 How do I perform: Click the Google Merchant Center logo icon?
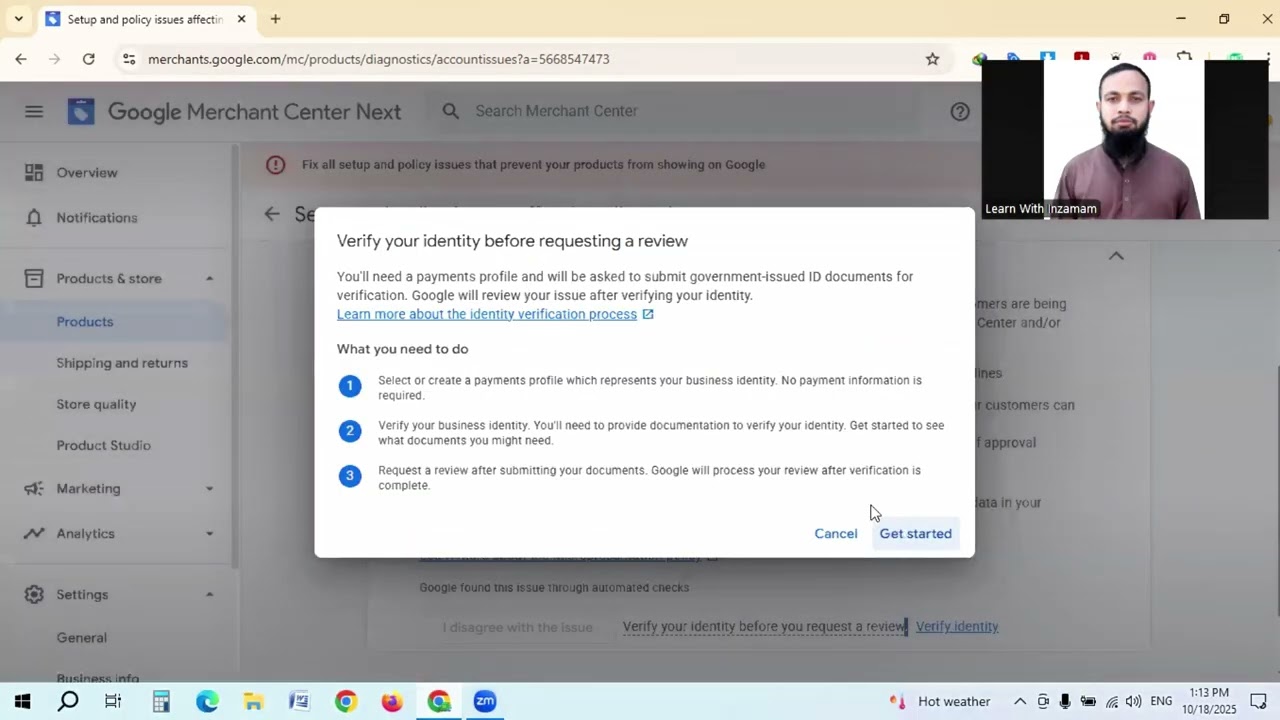tap(81, 111)
